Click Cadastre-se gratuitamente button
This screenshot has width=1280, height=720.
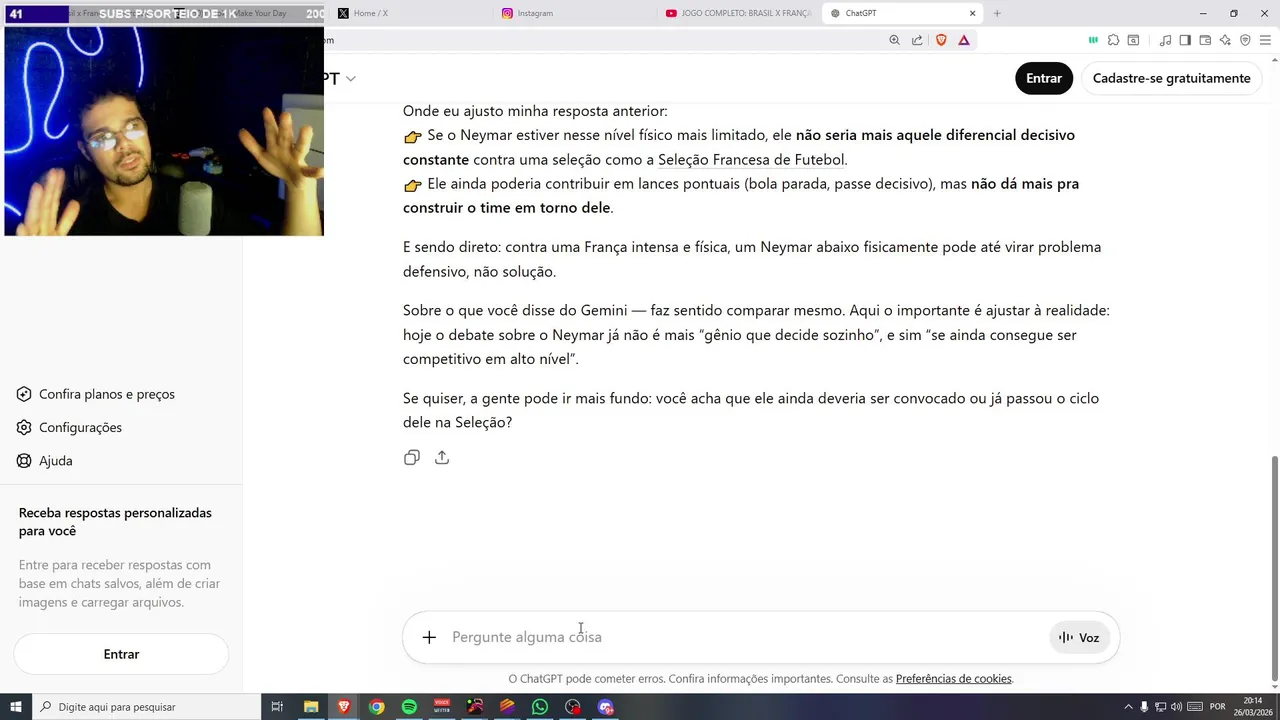(x=1171, y=78)
